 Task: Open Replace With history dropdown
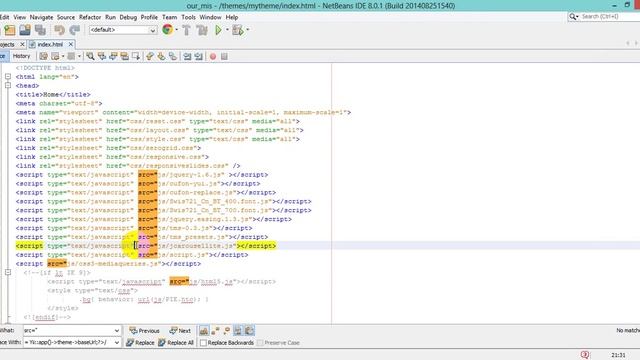click(117, 342)
